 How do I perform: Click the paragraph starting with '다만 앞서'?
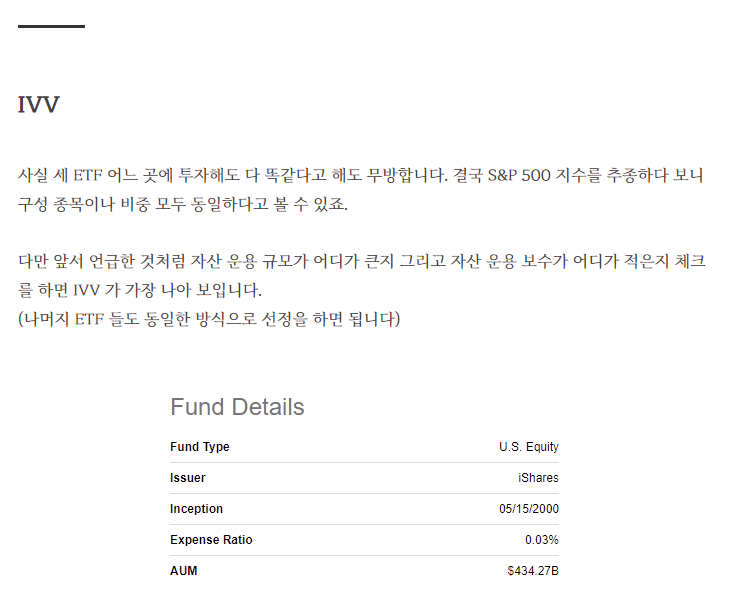(x=362, y=275)
